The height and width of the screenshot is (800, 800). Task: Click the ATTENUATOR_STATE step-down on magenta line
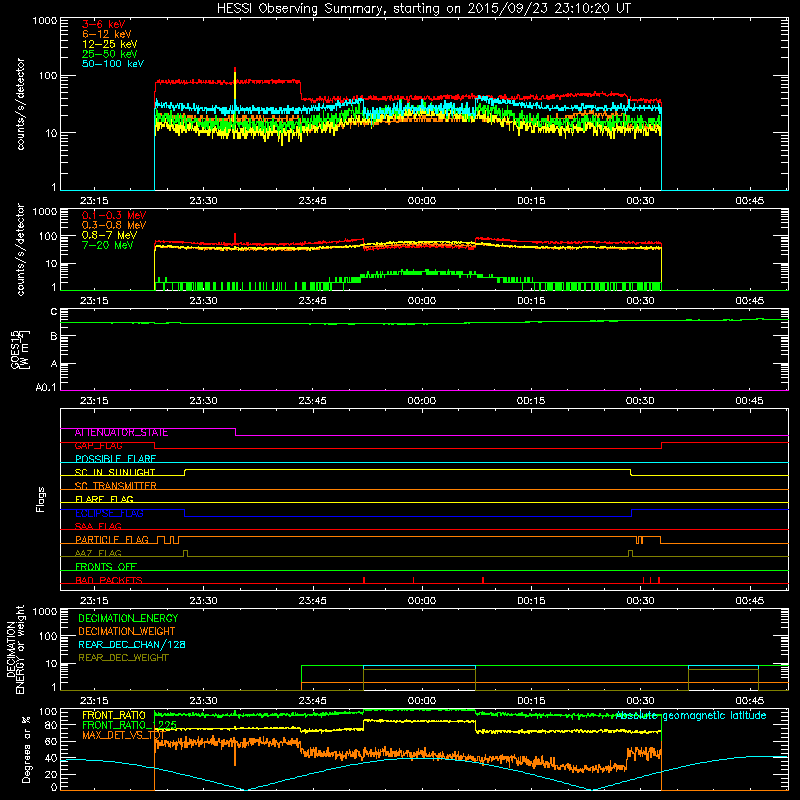click(235, 432)
